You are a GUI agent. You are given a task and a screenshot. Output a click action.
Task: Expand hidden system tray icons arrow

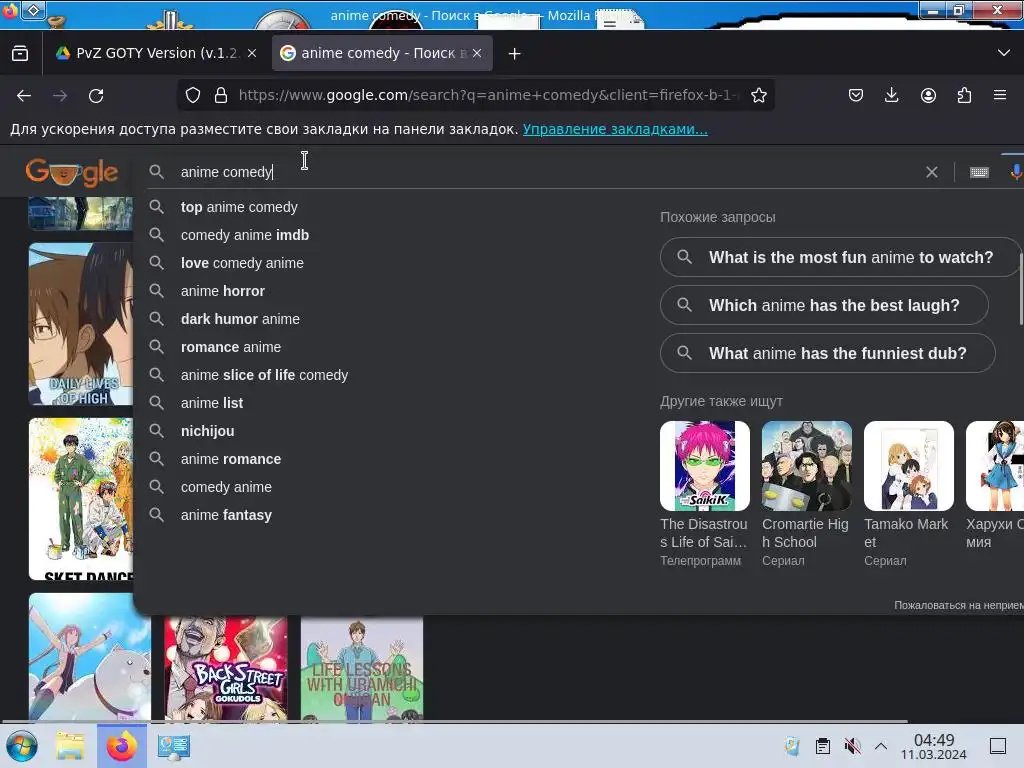point(880,746)
